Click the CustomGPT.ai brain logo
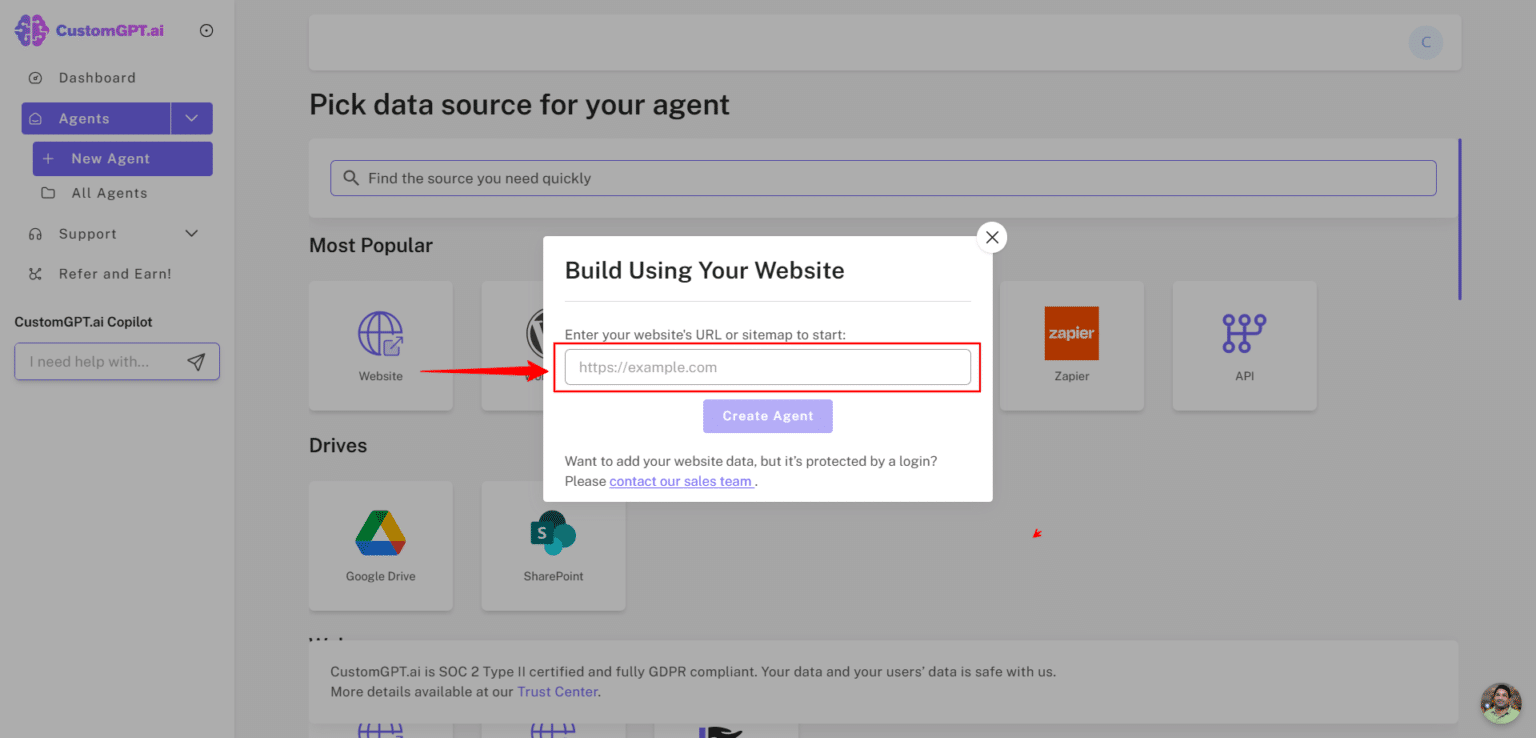 click(32, 31)
